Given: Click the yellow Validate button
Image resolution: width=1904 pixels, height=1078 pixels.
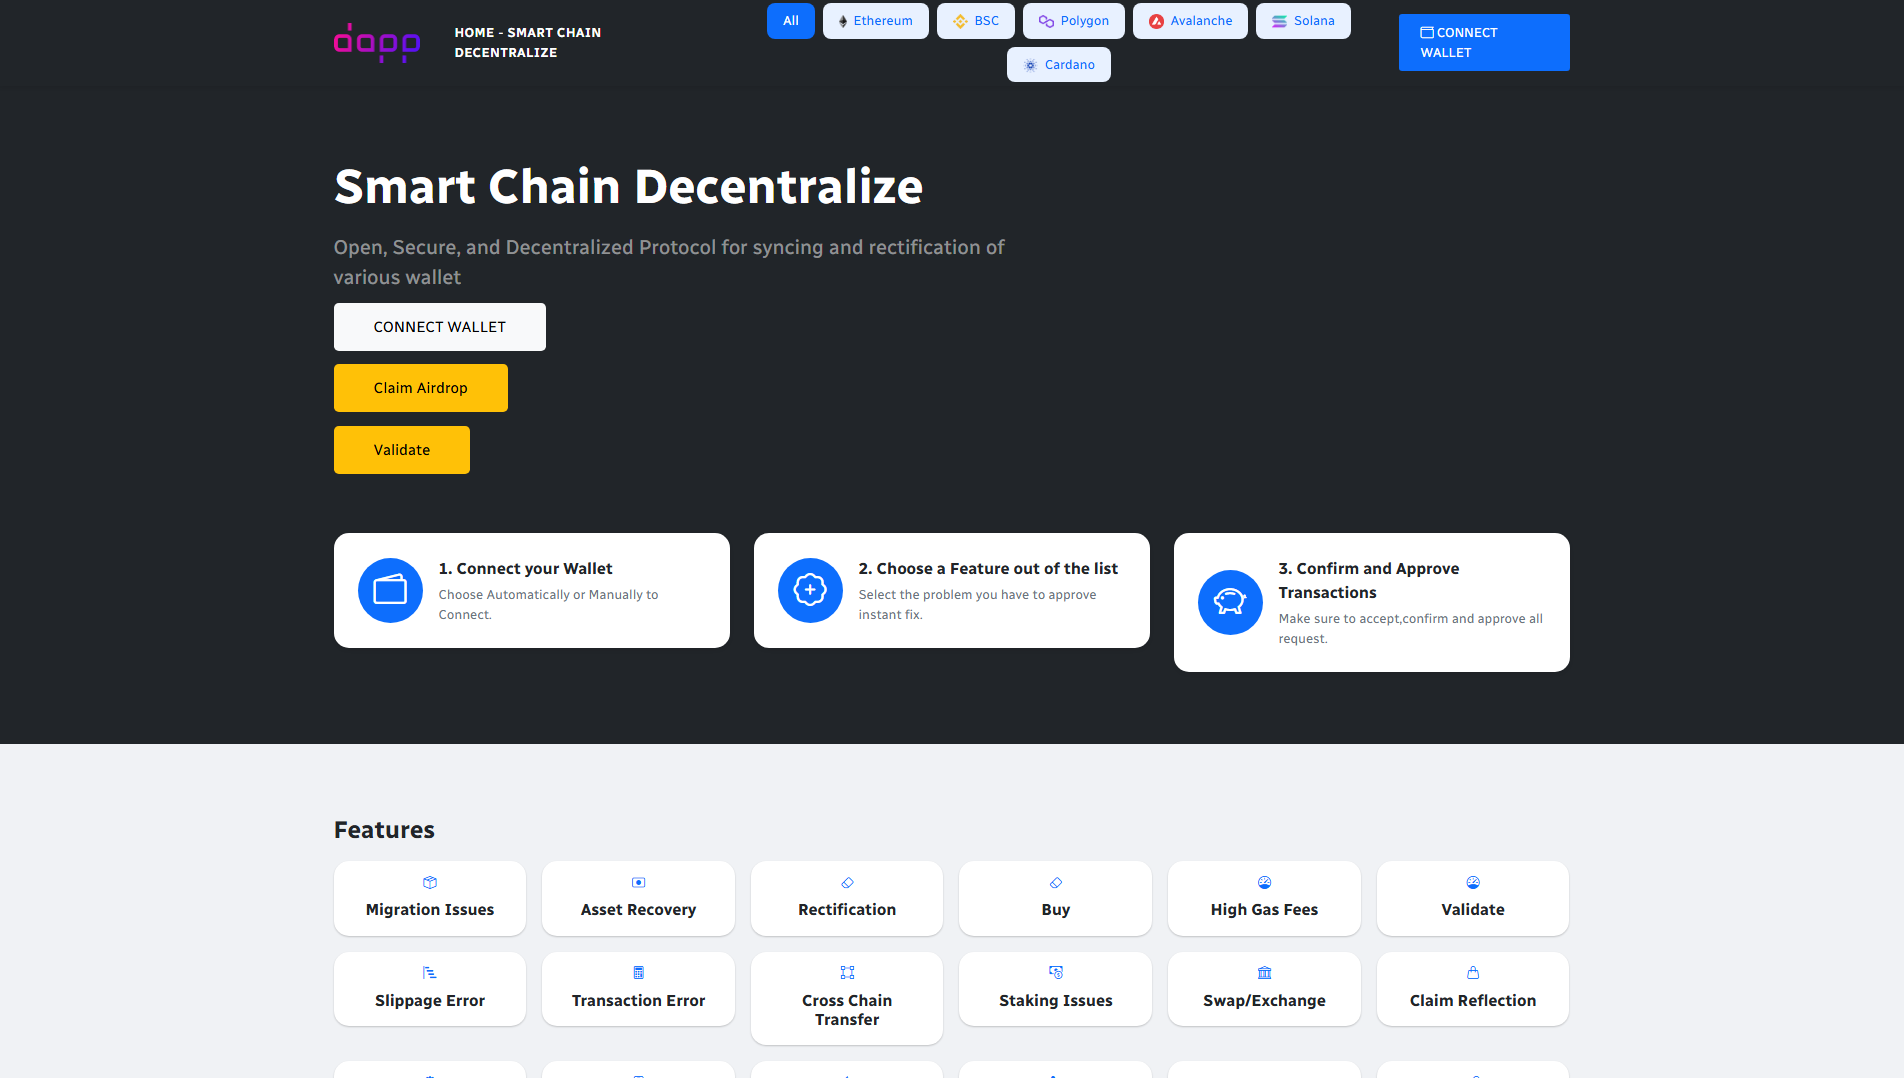Looking at the screenshot, I should point(402,450).
